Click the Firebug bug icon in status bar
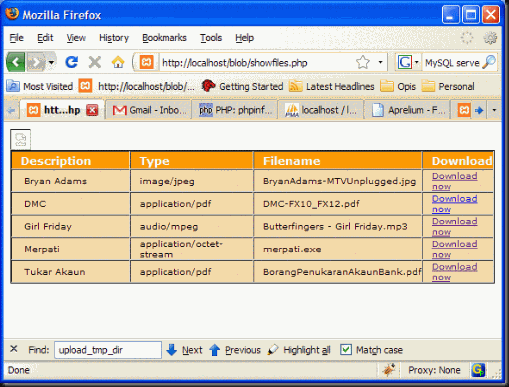Viewport: 509px width, 387px height. tap(388, 370)
